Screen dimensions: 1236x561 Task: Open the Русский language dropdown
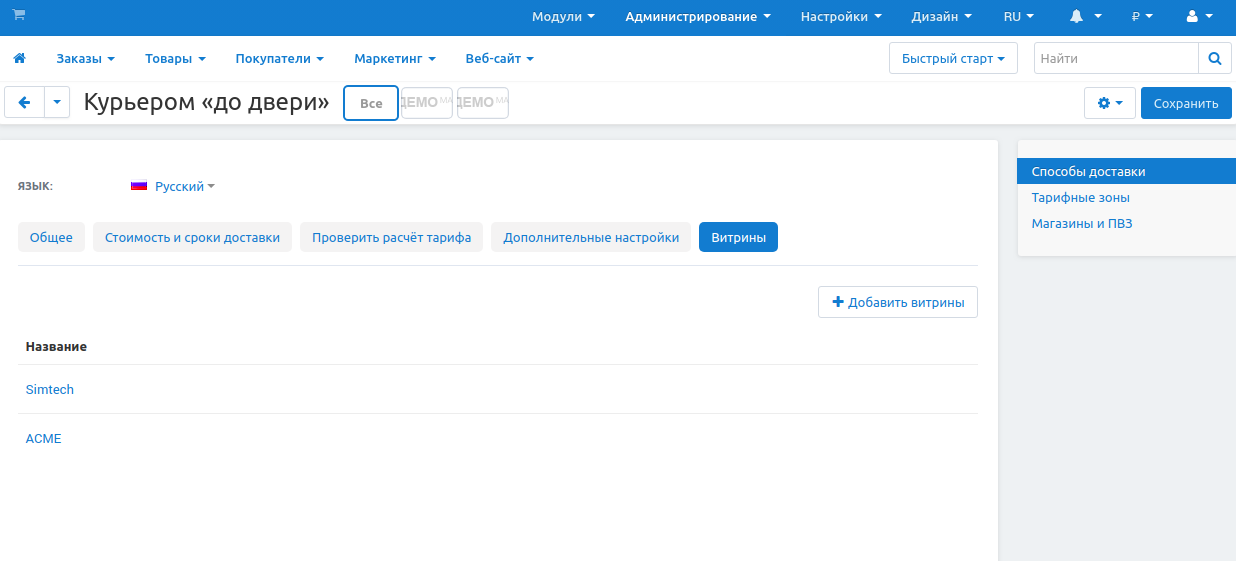(173, 187)
